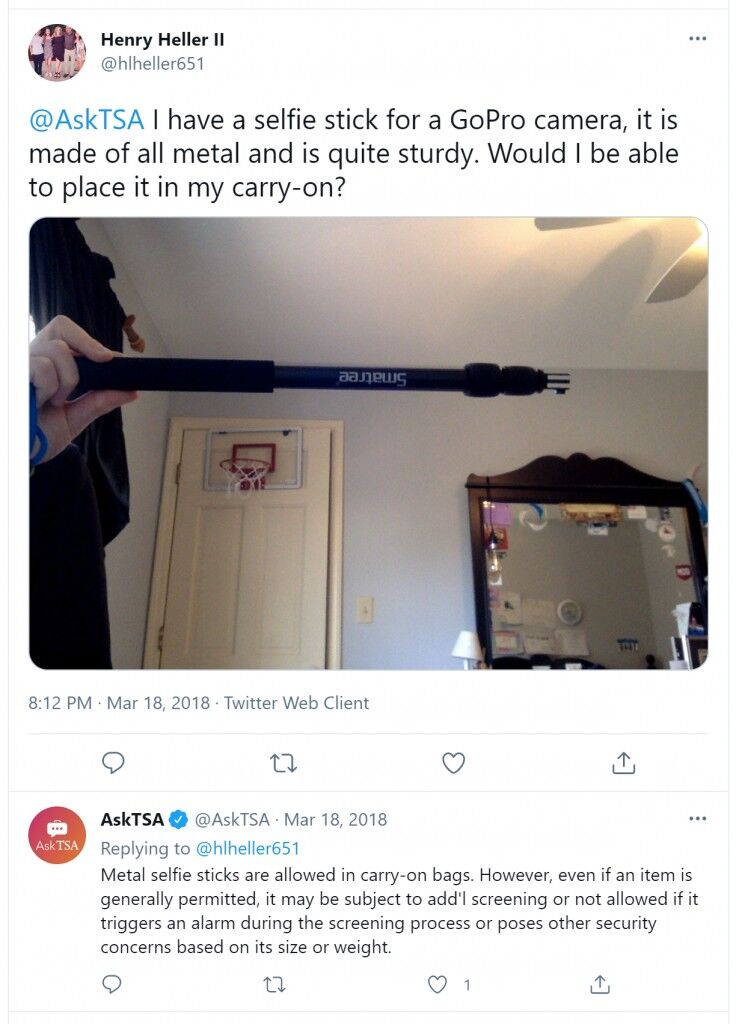Share the AskTSA reply tweet
Viewport: 736px width, 1024px height.
click(x=600, y=984)
